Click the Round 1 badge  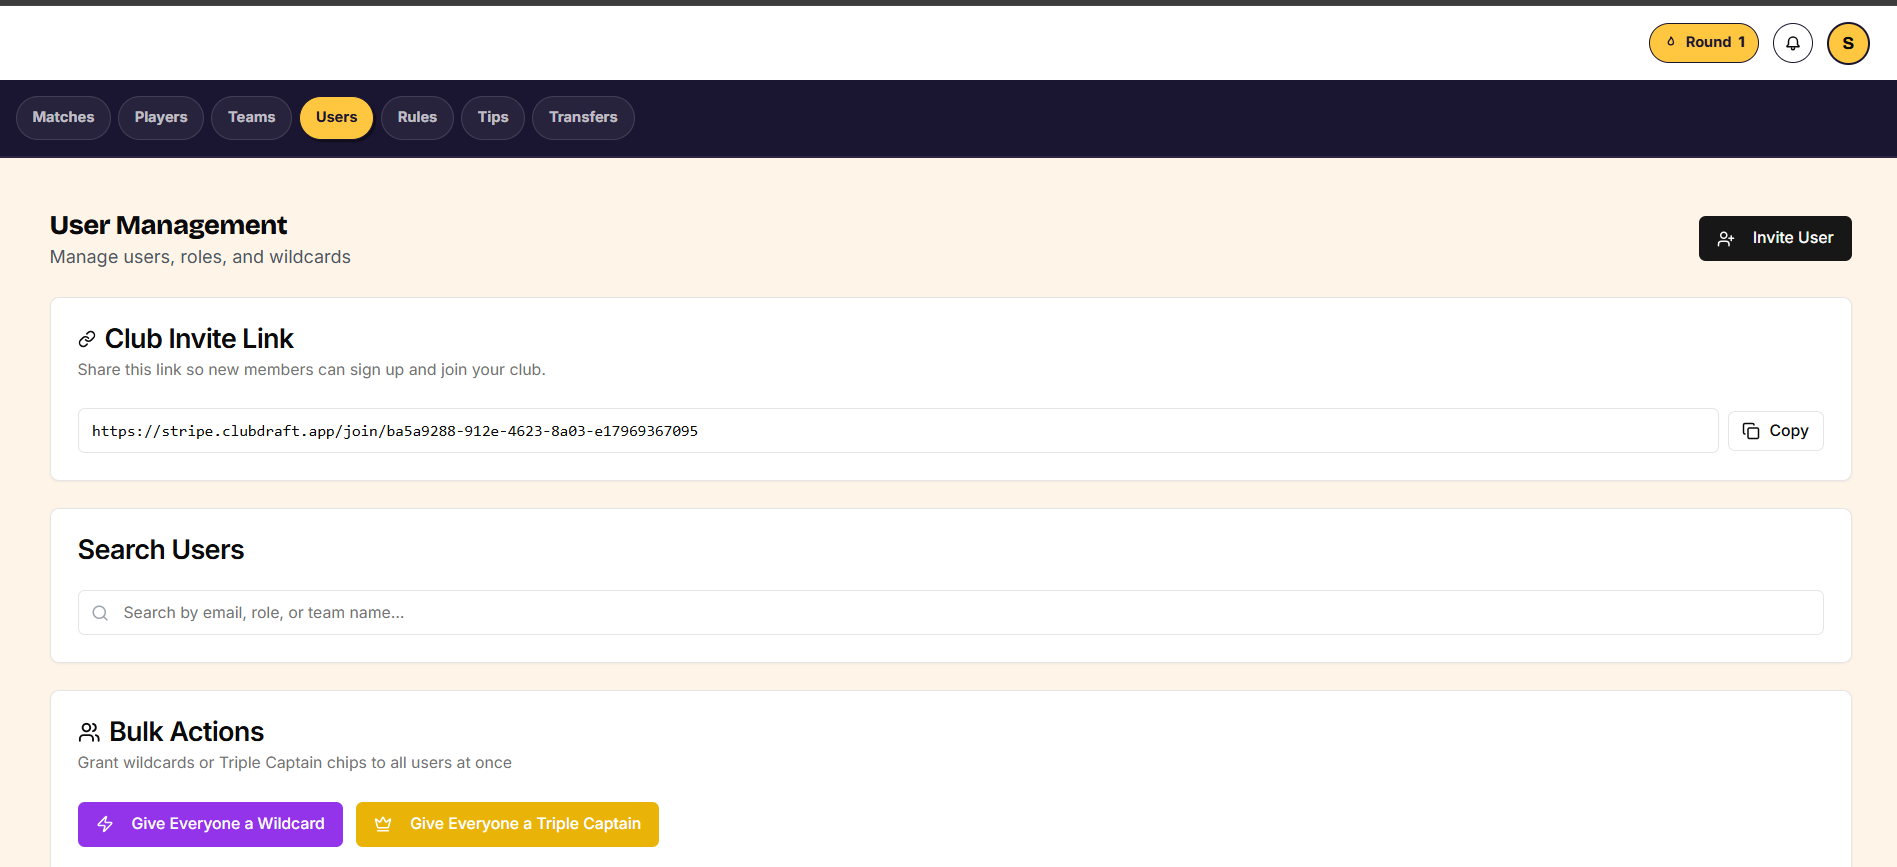click(x=1703, y=43)
